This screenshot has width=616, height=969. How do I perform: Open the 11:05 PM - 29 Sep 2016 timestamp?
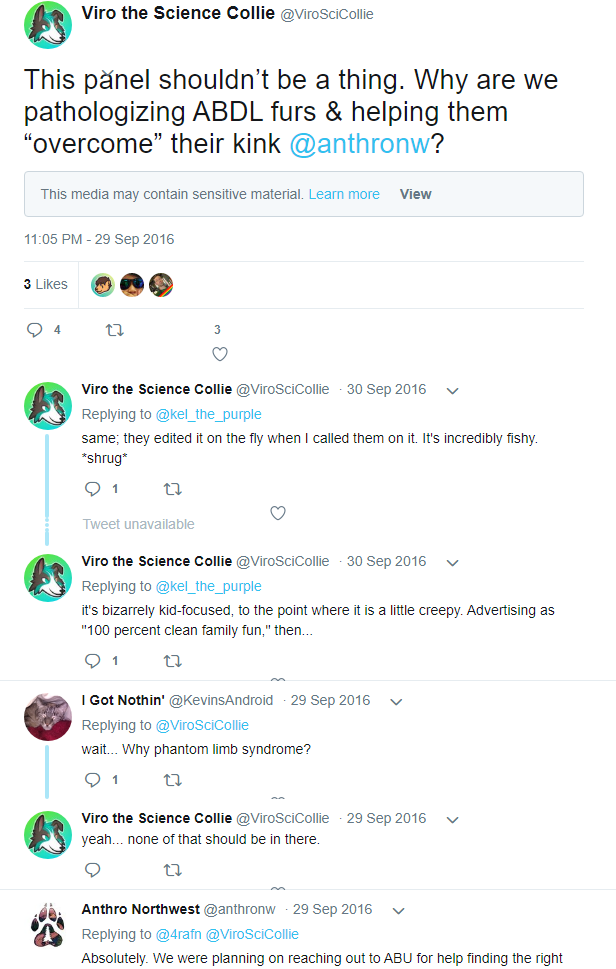[x=99, y=240]
